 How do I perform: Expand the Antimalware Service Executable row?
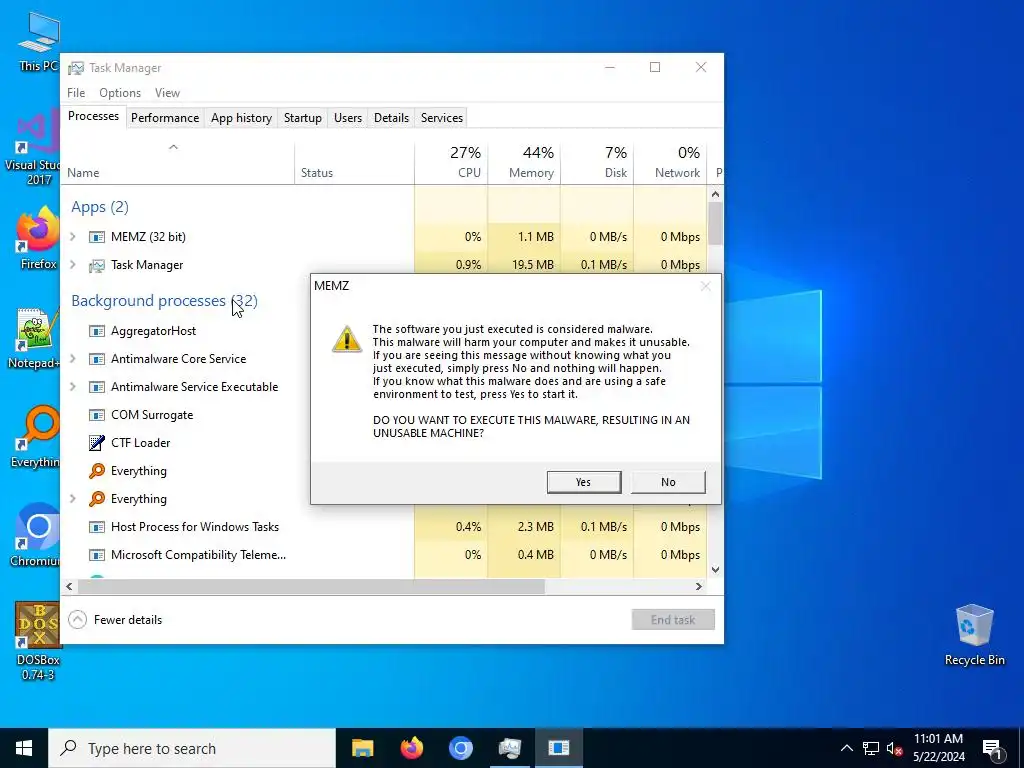[x=73, y=387]
